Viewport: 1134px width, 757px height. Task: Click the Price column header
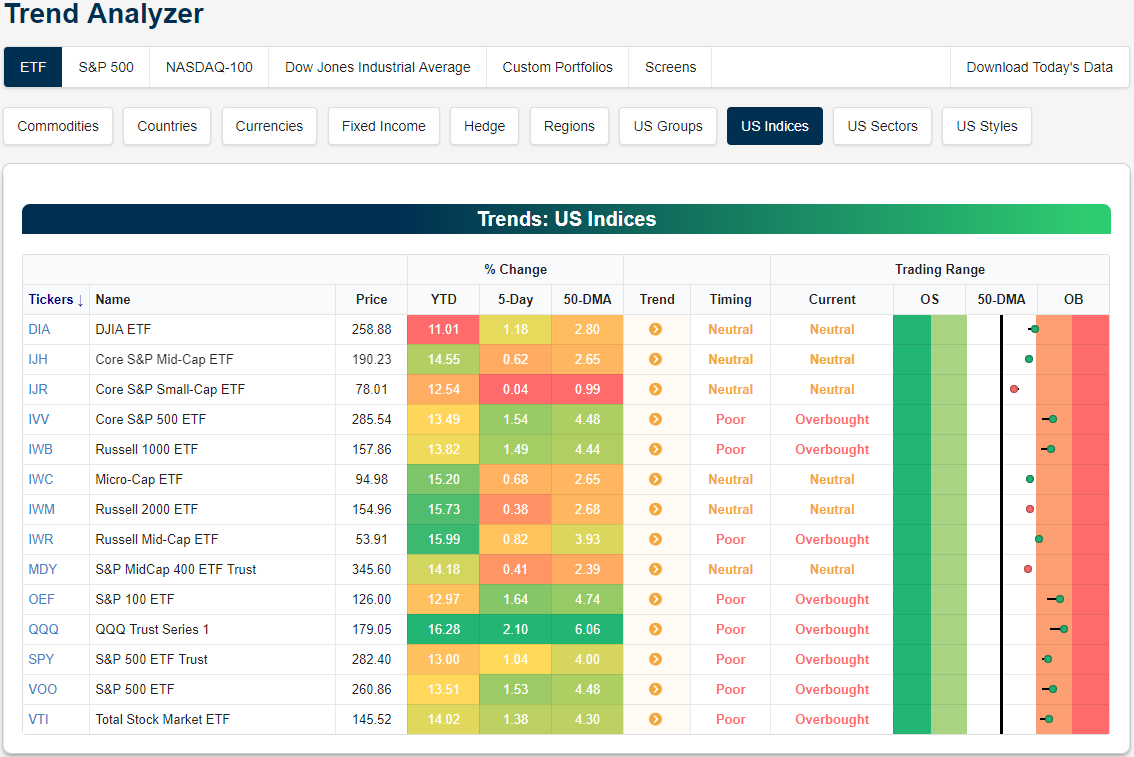[371, 299]
